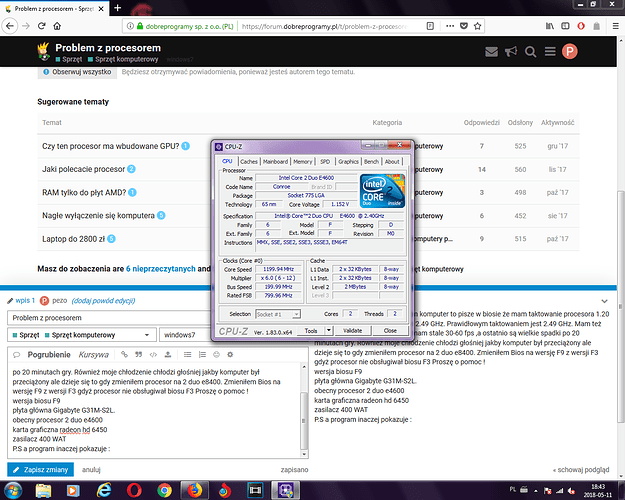
Task: Open the emoji picker in the editor
Action: [216, 354]
